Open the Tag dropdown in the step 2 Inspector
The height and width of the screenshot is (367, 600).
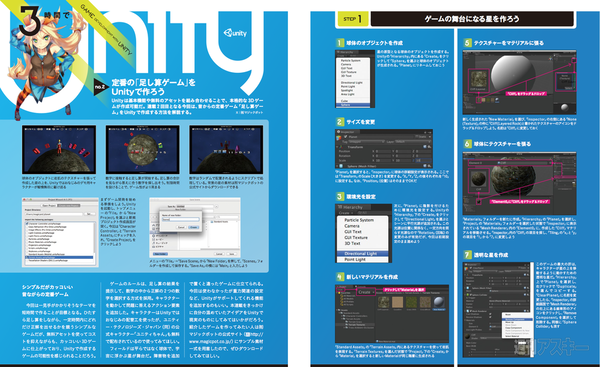pos(366,142)
